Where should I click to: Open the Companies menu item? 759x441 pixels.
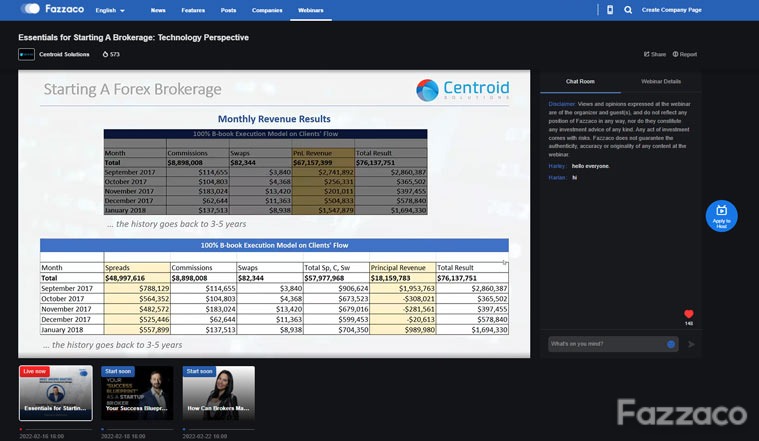(267, 10)
